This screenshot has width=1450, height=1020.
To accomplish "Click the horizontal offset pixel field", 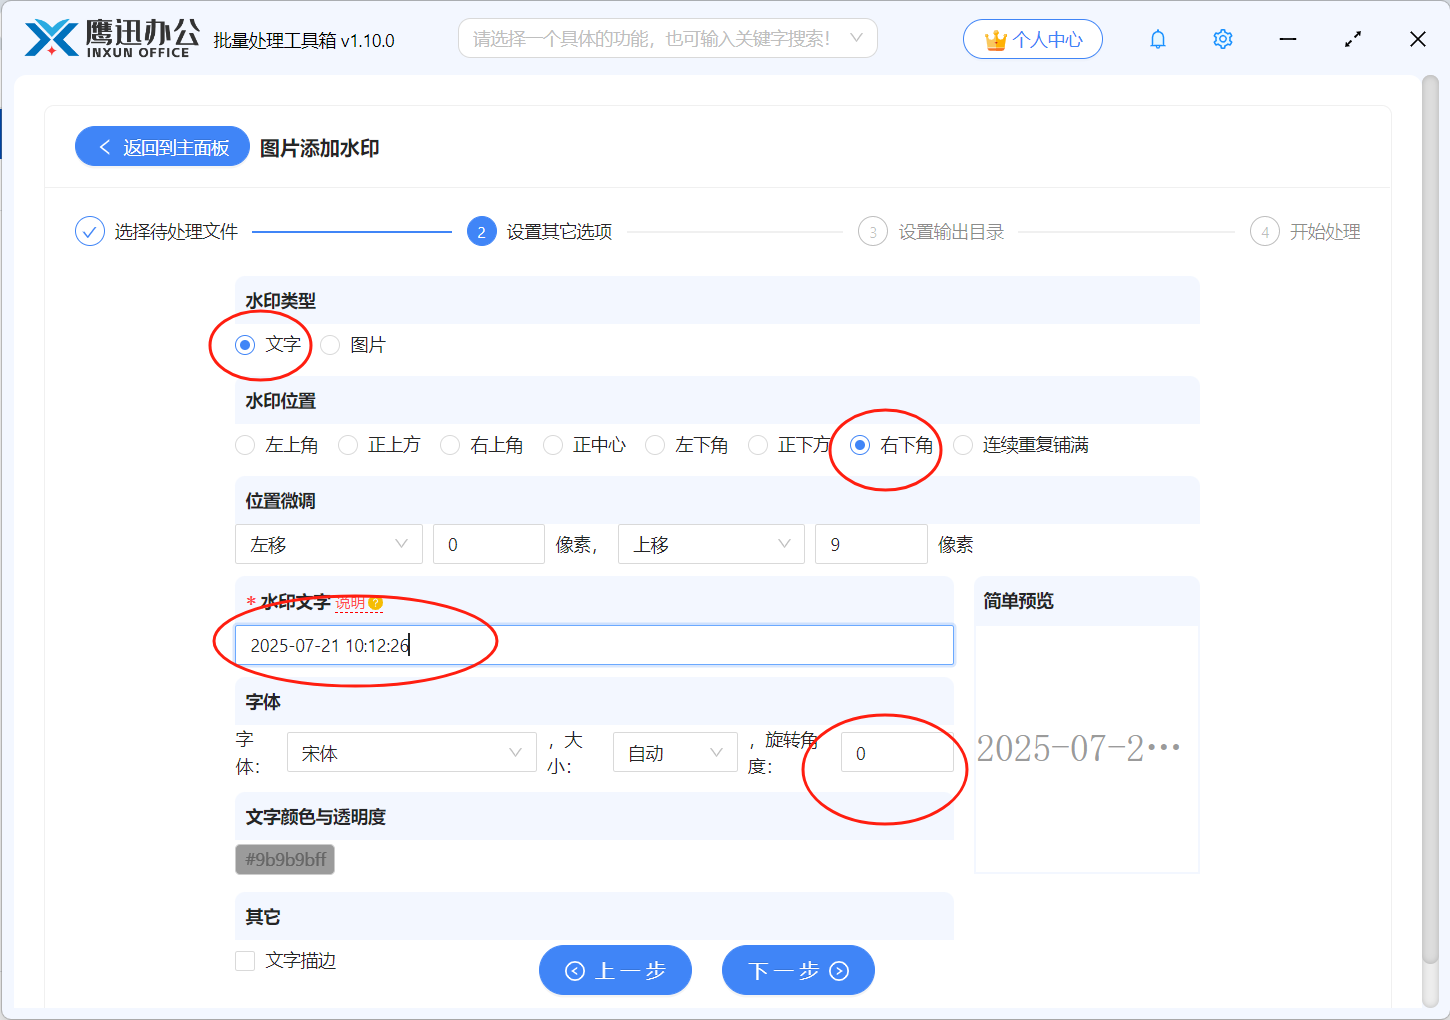I will [489, 544].
